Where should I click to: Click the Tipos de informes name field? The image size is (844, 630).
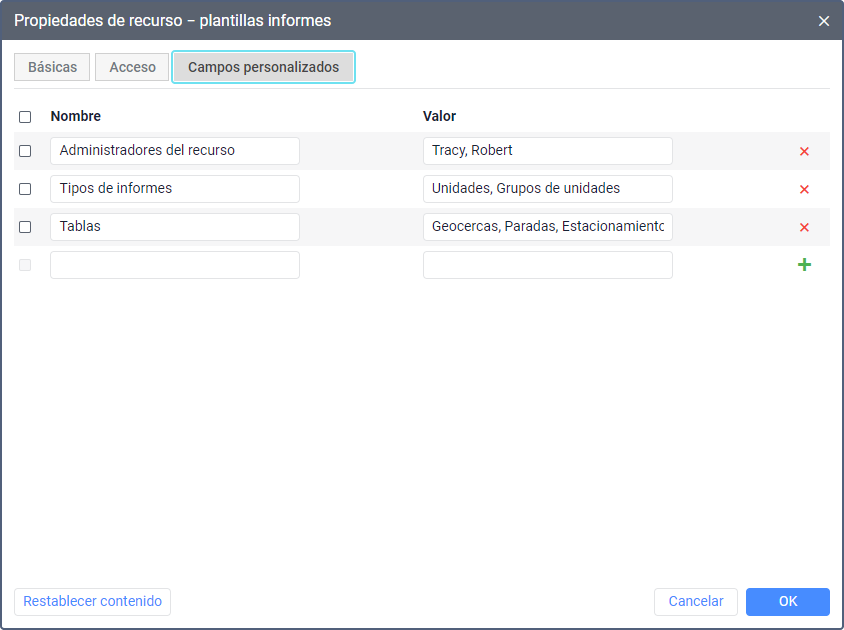pyautogui.click(x=174, y=189)
